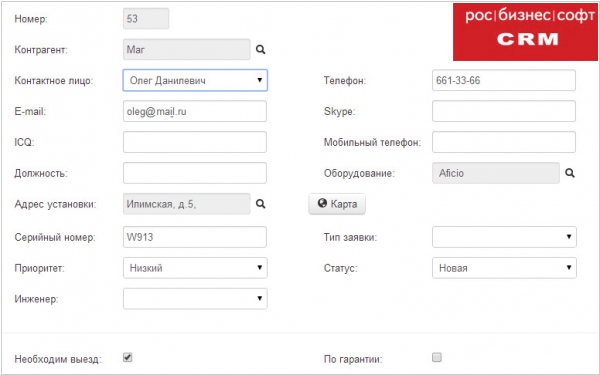600x375 pixels.
Task: Focus the Серийный номер field with W913
Action: coord(195,237)
